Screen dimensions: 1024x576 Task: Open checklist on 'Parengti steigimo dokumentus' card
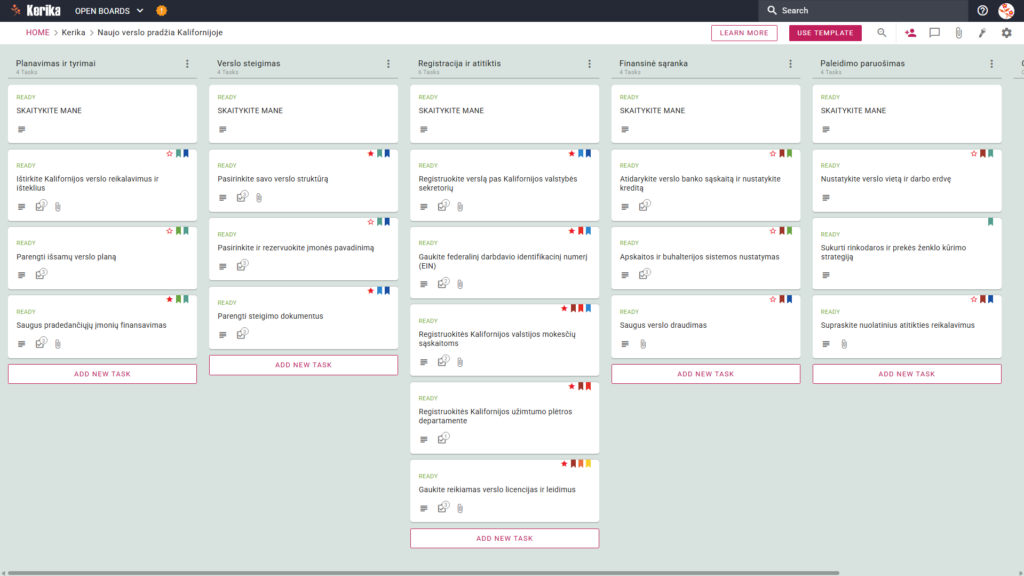point(242,334)
